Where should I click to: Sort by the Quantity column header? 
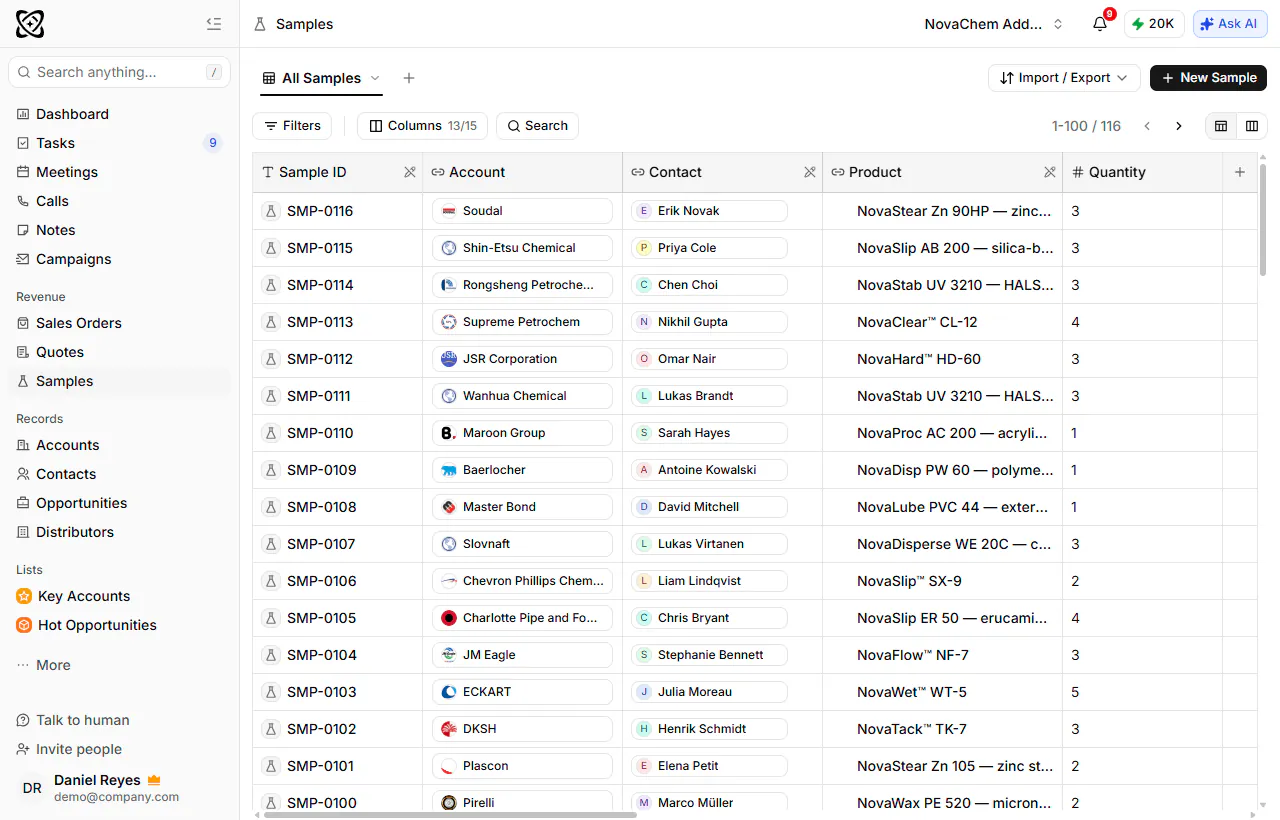(1143, 172)
